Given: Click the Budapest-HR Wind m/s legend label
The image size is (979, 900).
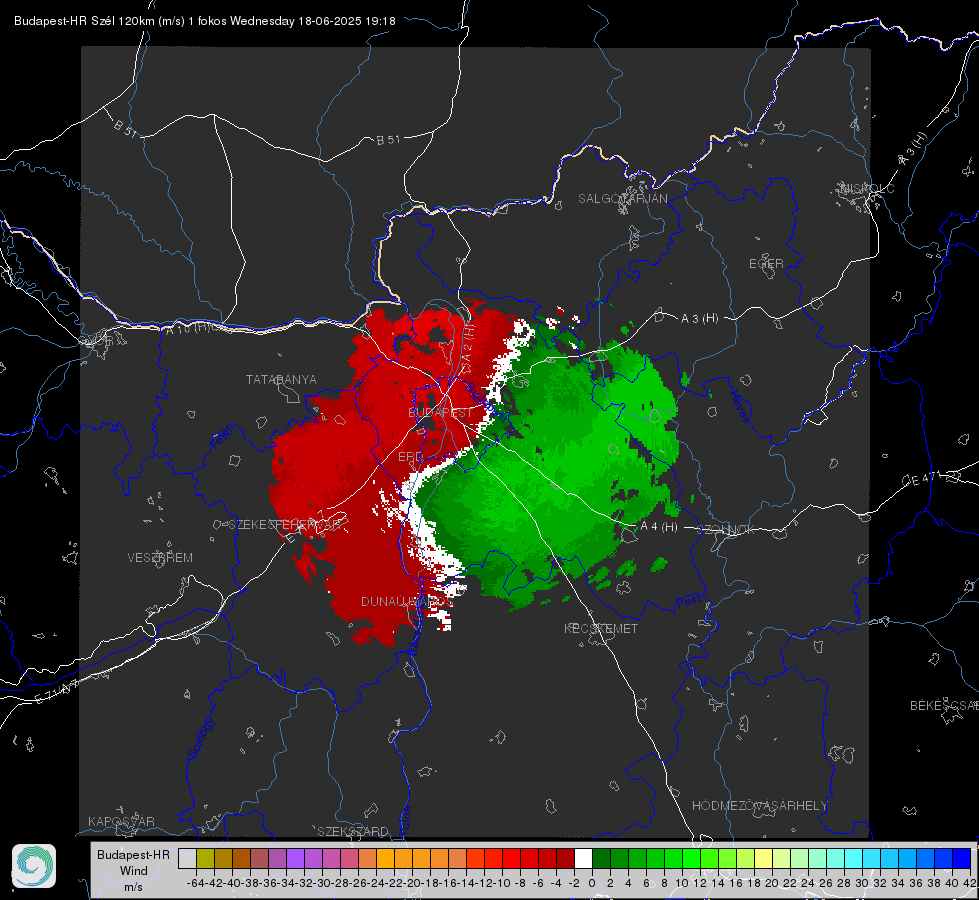Looking at the screenshot, I should [x=133, y=871].
